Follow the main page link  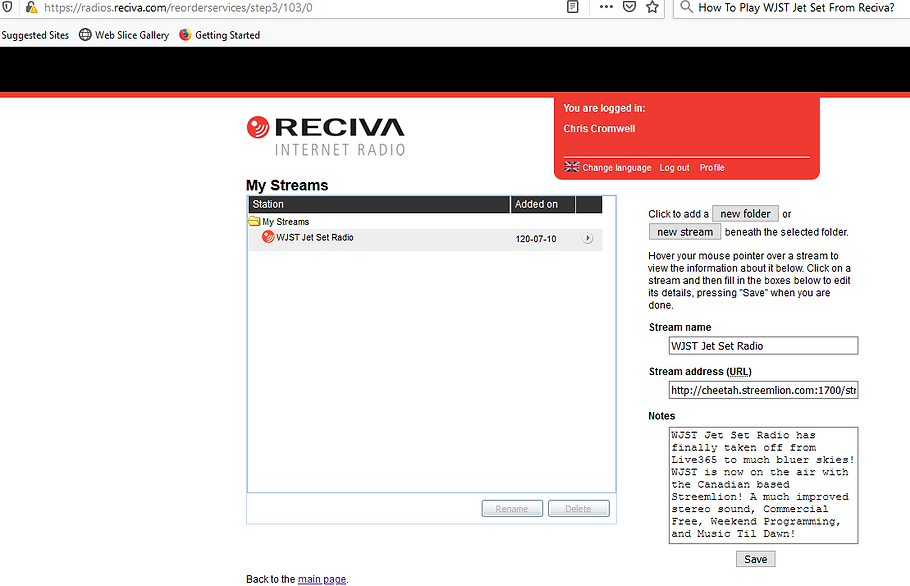322,579
